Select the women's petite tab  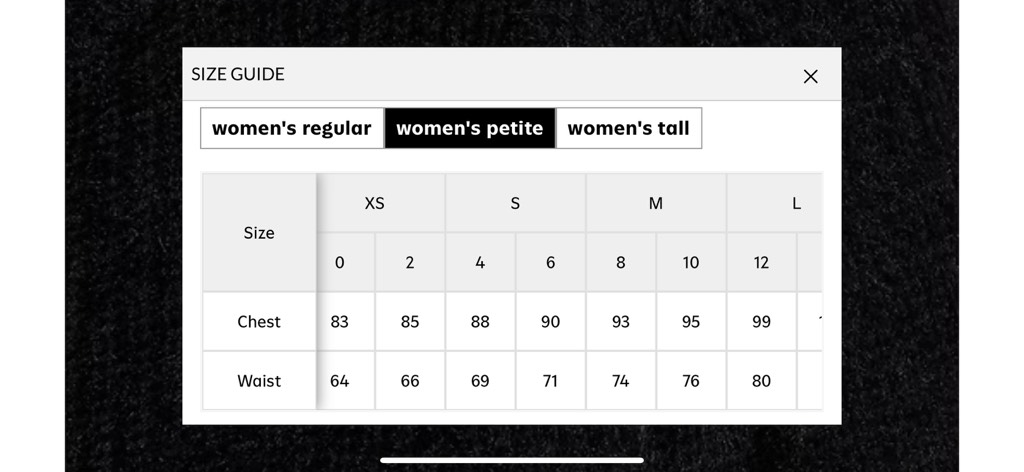[470, 128]
